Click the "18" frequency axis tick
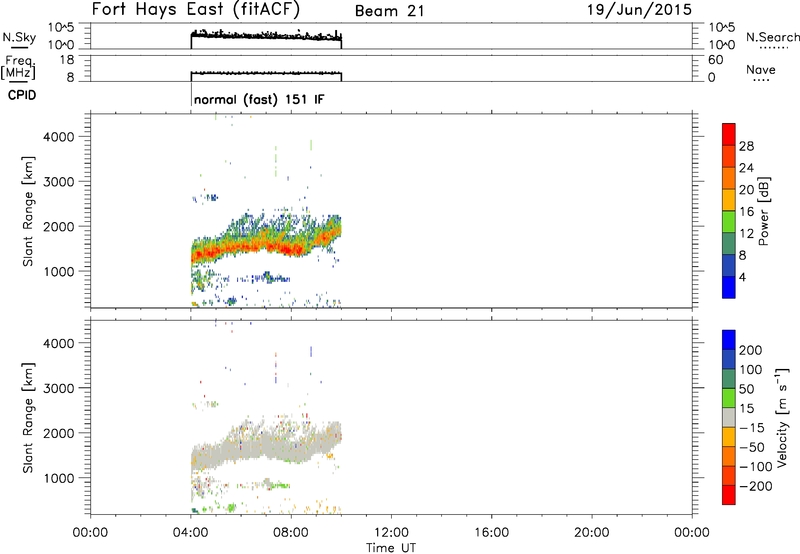This screenshot has width=800, height=554. pyautogui.click(x=67, y=60)
